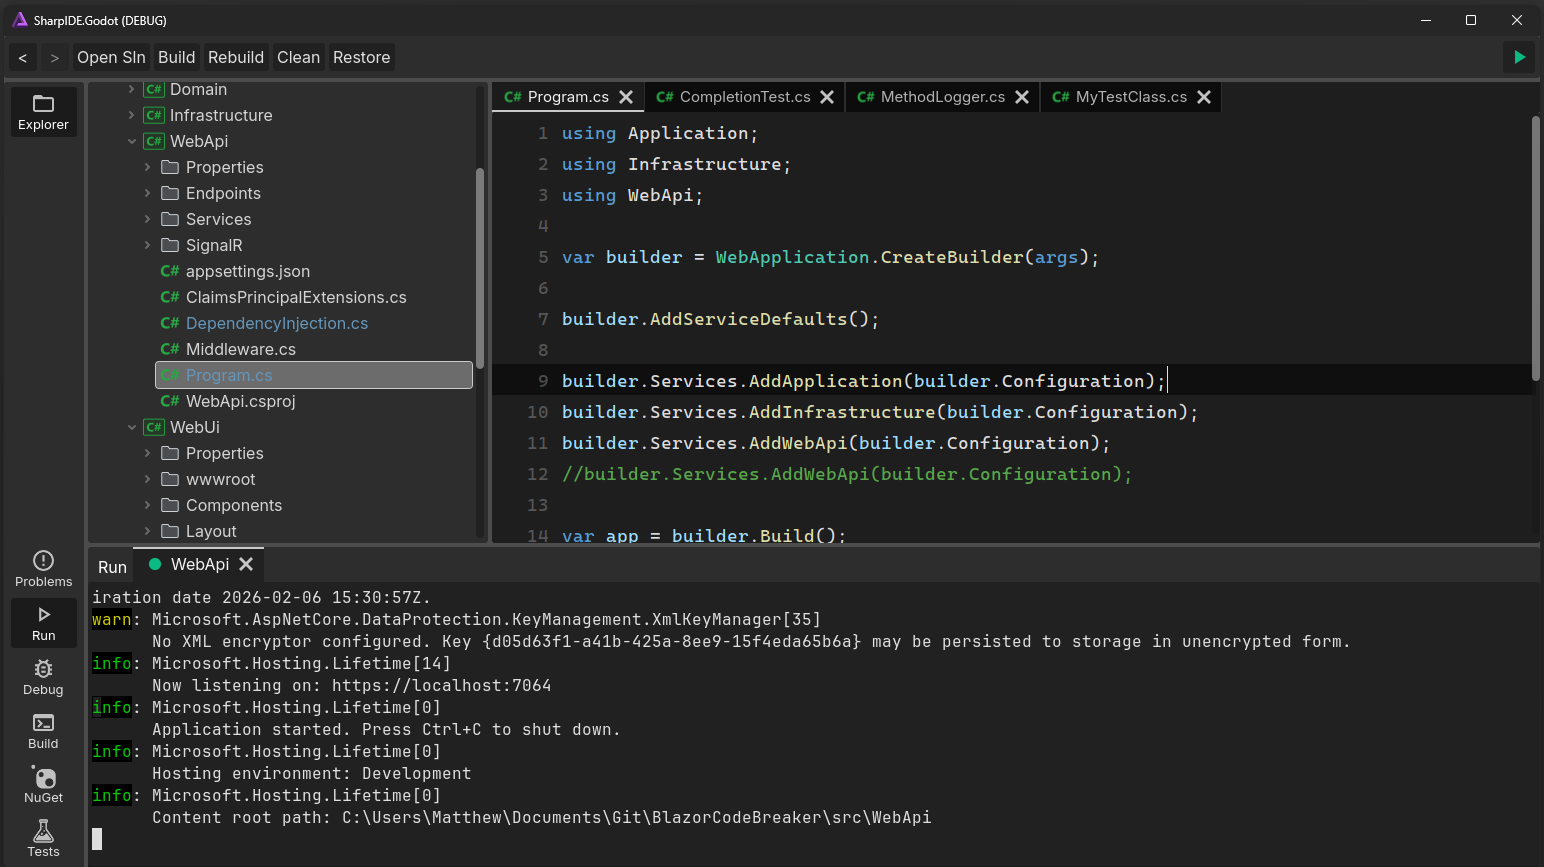Click the Services folder icon
The height and width of the screenshot is (867, 1544).
(170, 219)
